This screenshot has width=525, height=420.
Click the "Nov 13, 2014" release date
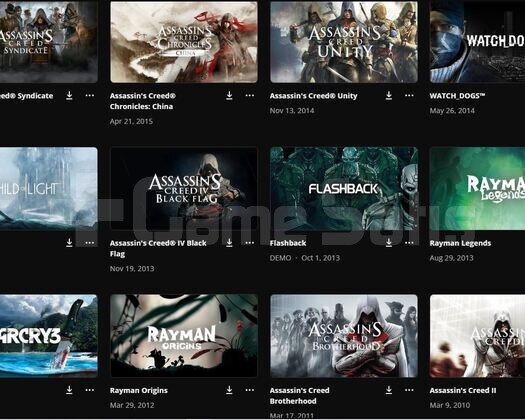tap(292, 111)
